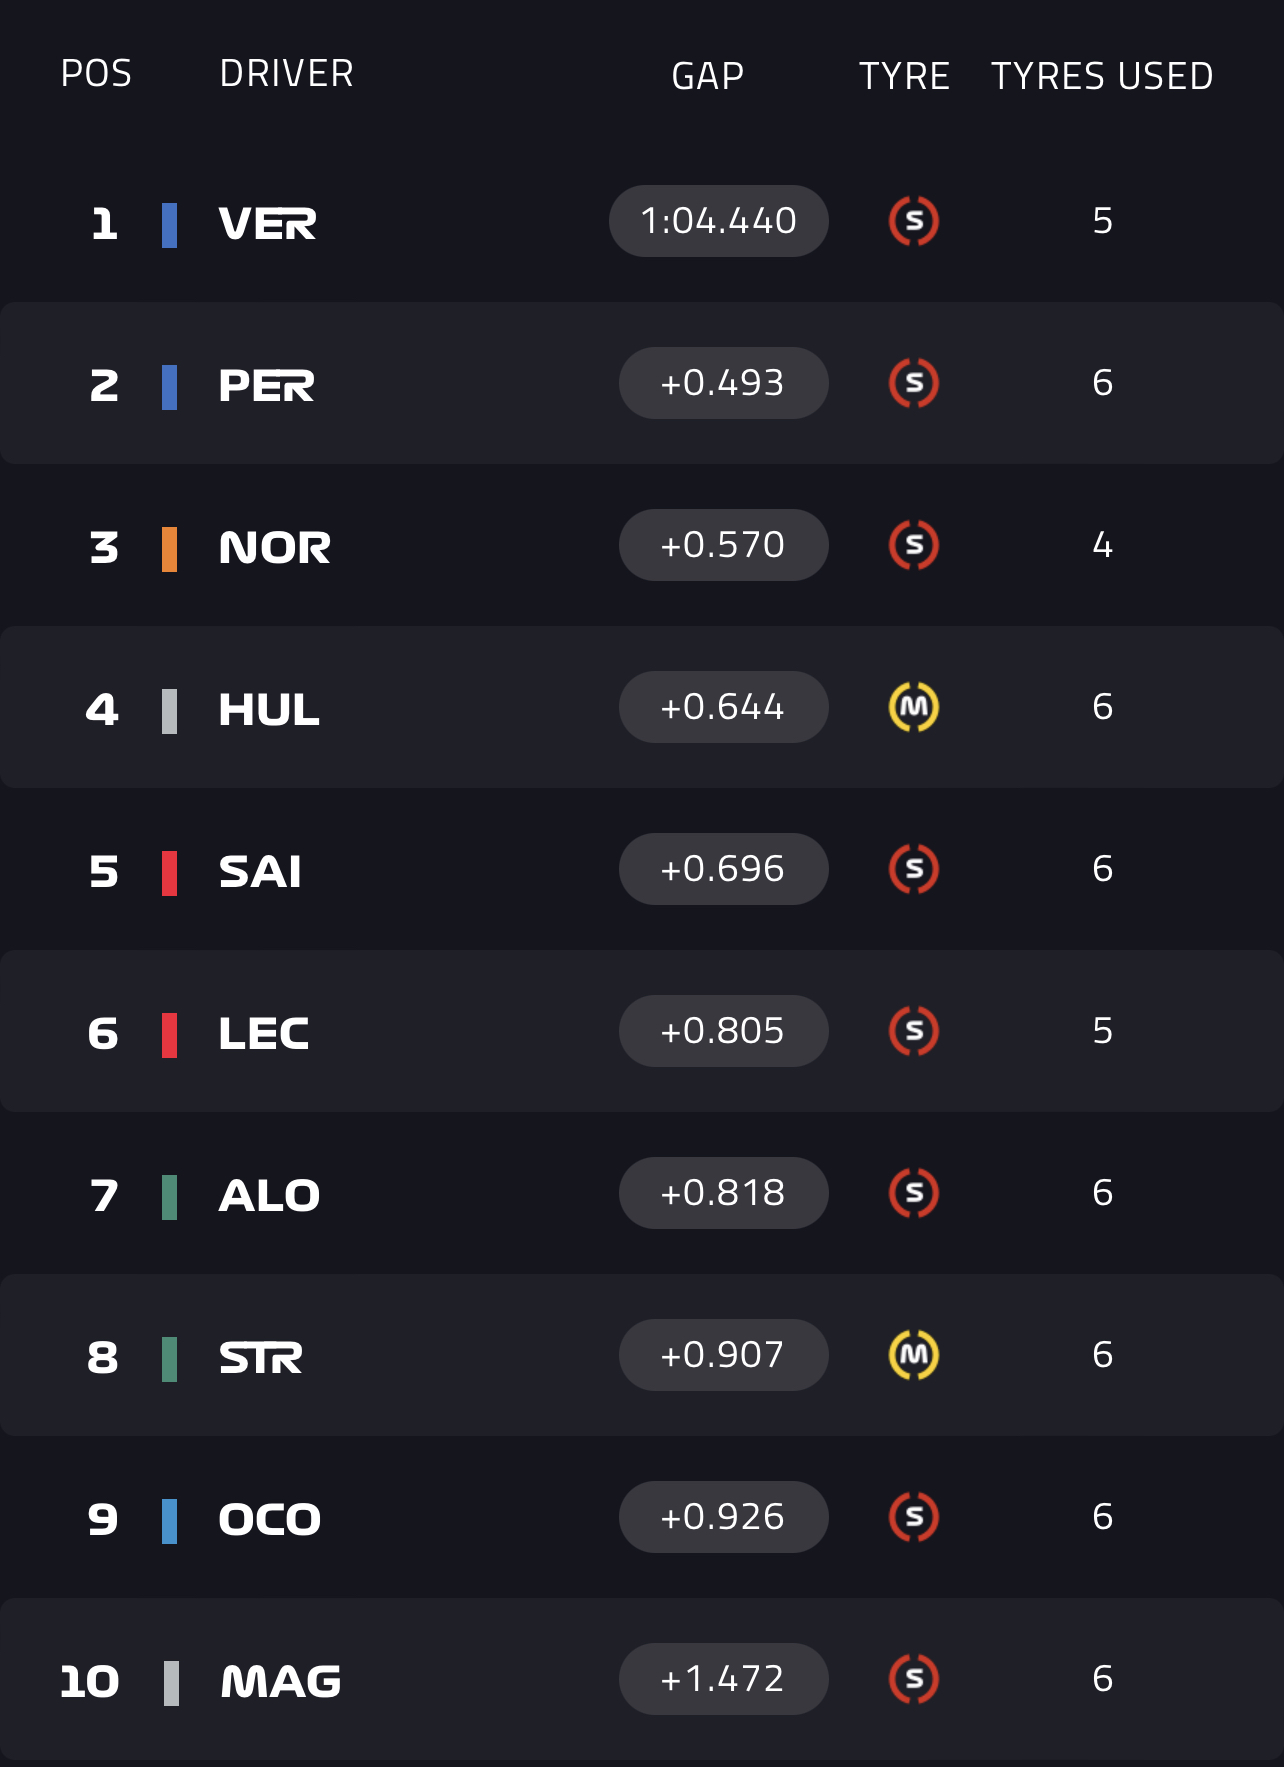1284x1767 pixels.
Task: Click tyres used count for STR
Action: (x=1102, y=1355)
